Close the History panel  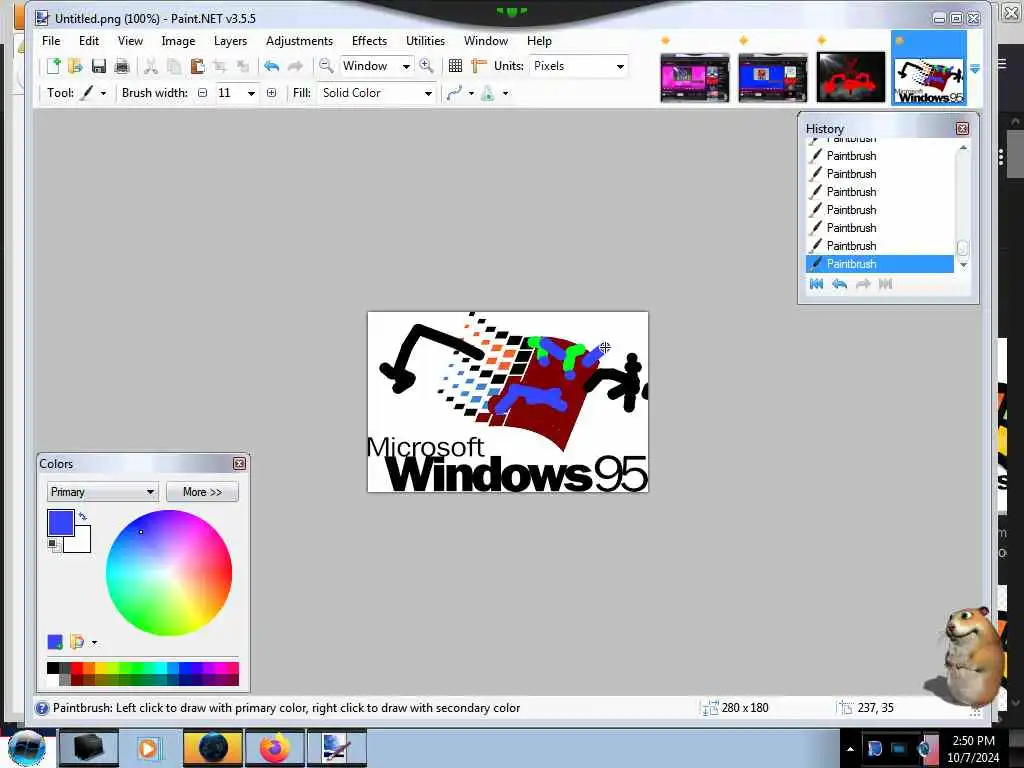(x=962, y=129)
